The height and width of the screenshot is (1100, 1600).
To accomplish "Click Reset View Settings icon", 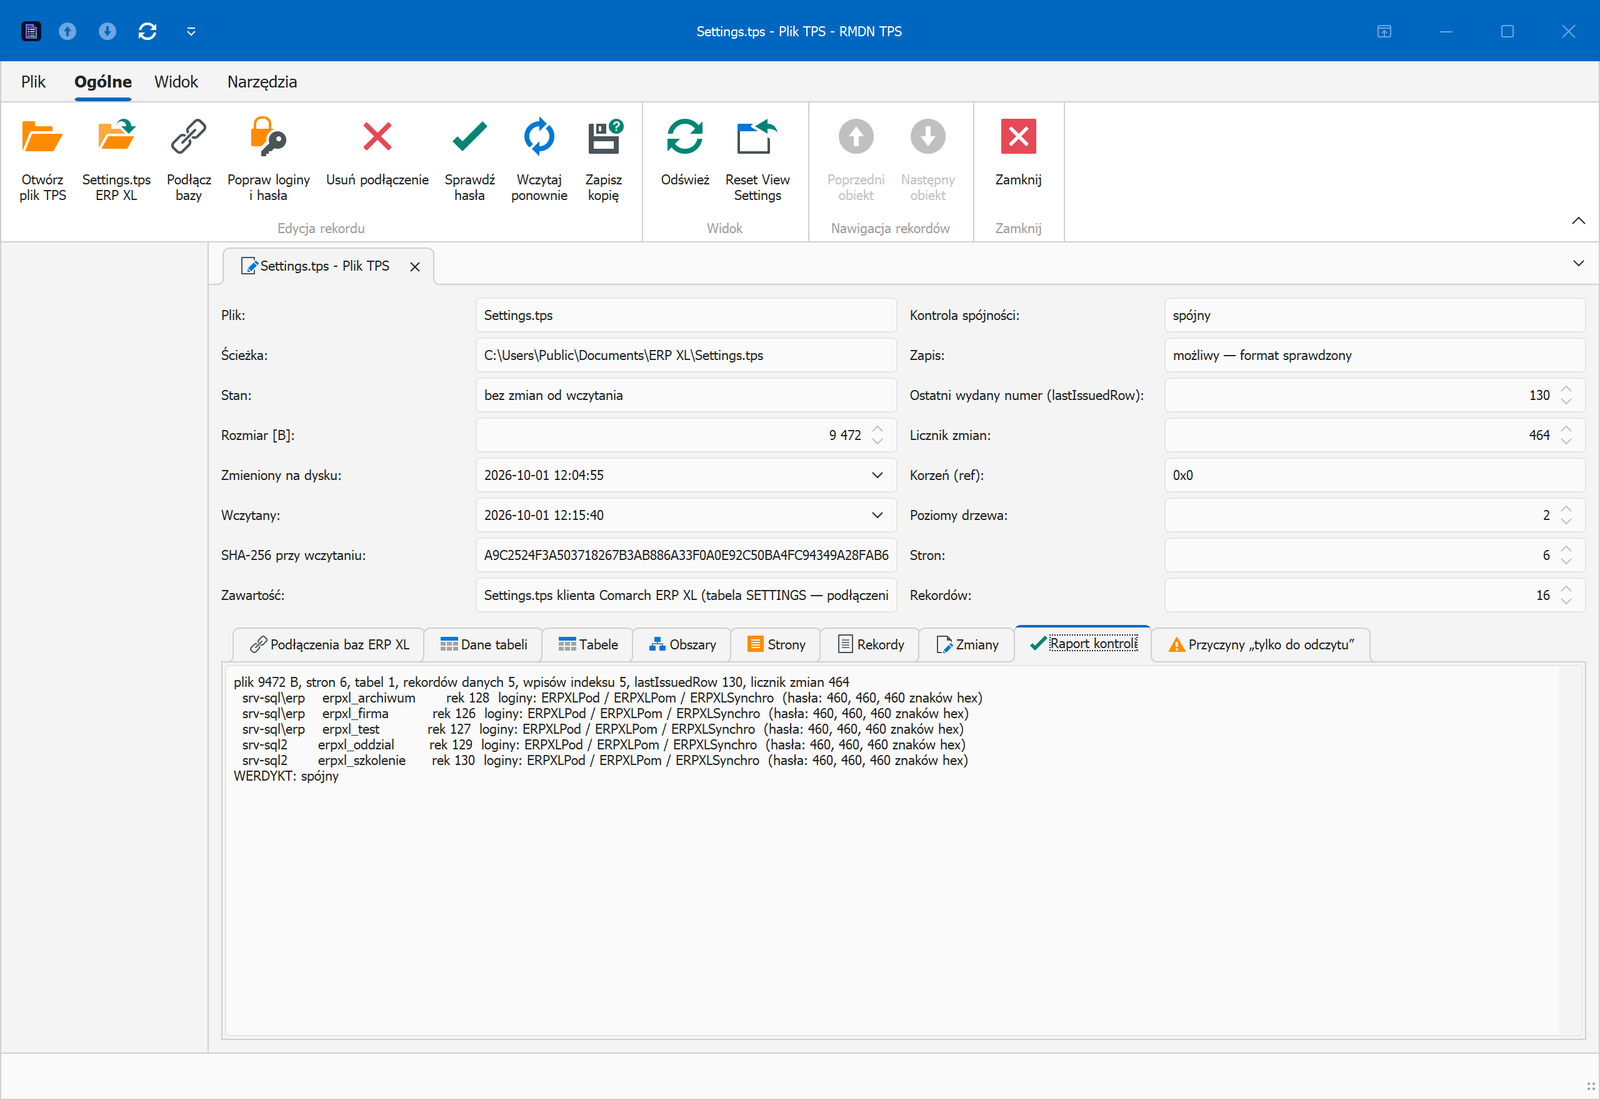I will 757,137.
